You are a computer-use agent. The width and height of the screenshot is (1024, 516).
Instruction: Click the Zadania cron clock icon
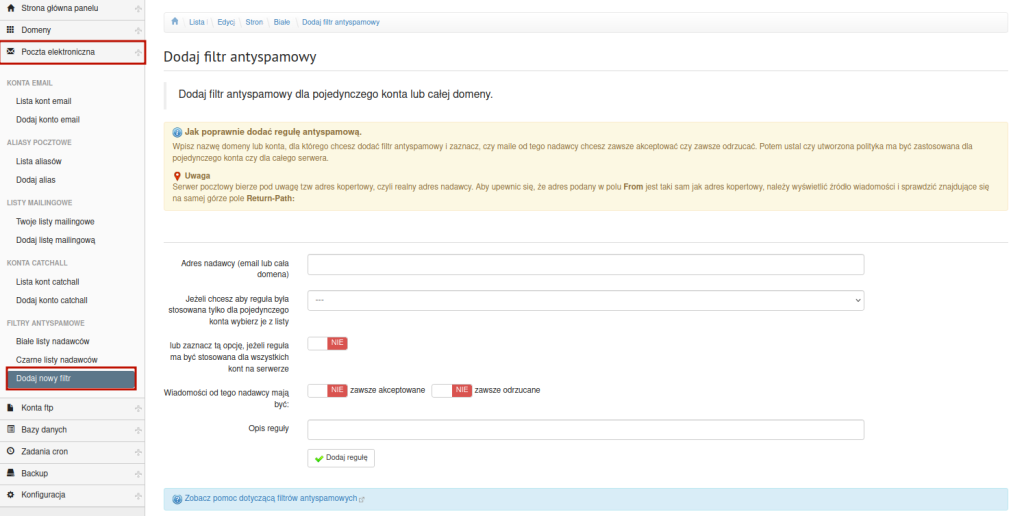11,451
